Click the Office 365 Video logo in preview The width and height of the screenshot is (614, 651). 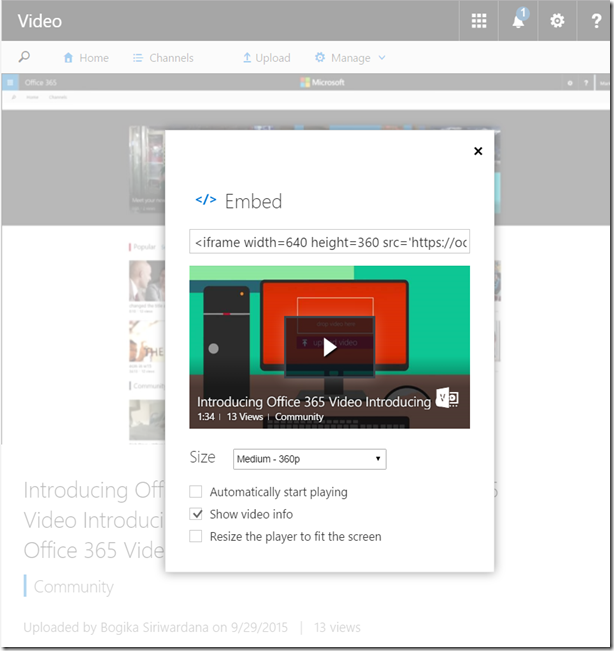[x=447, y=398]
